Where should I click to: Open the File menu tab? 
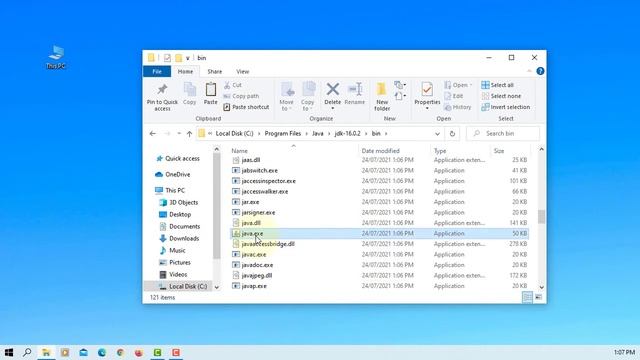157,71
